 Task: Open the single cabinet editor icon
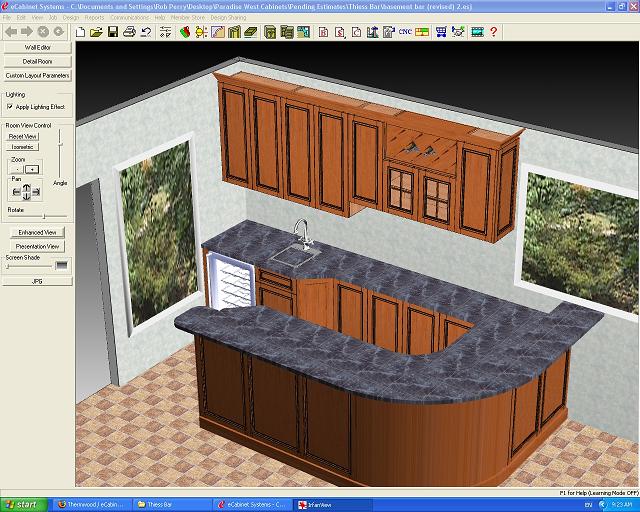pos(270,32)
